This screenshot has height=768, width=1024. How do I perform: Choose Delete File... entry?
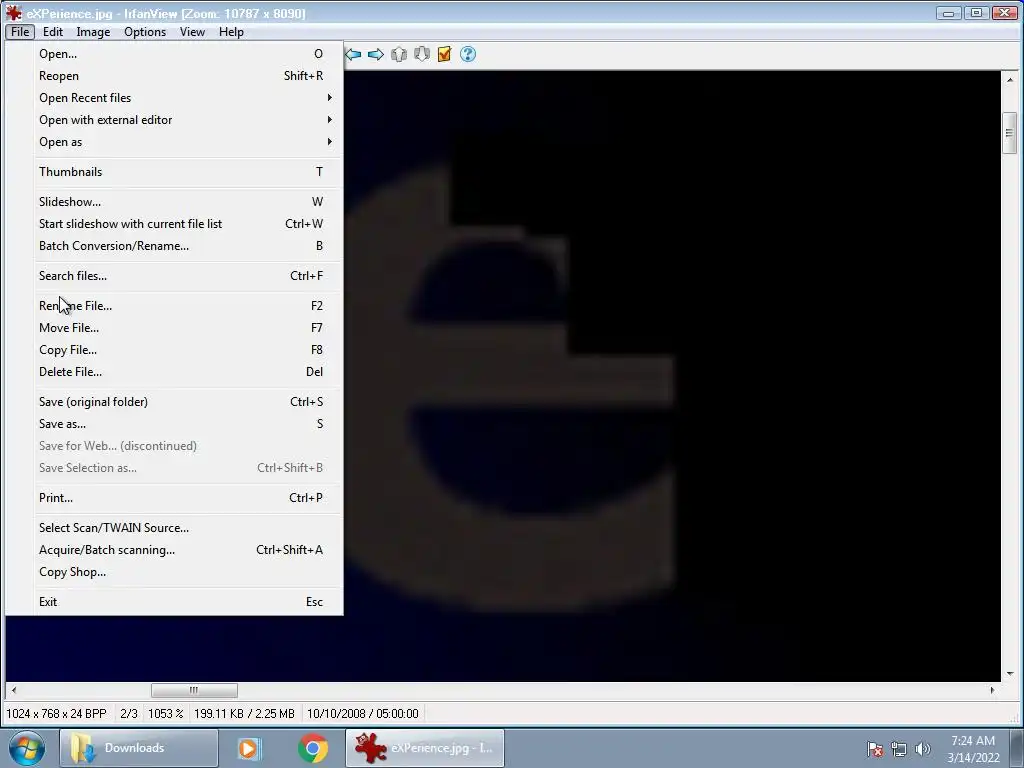tap(187, 372)
